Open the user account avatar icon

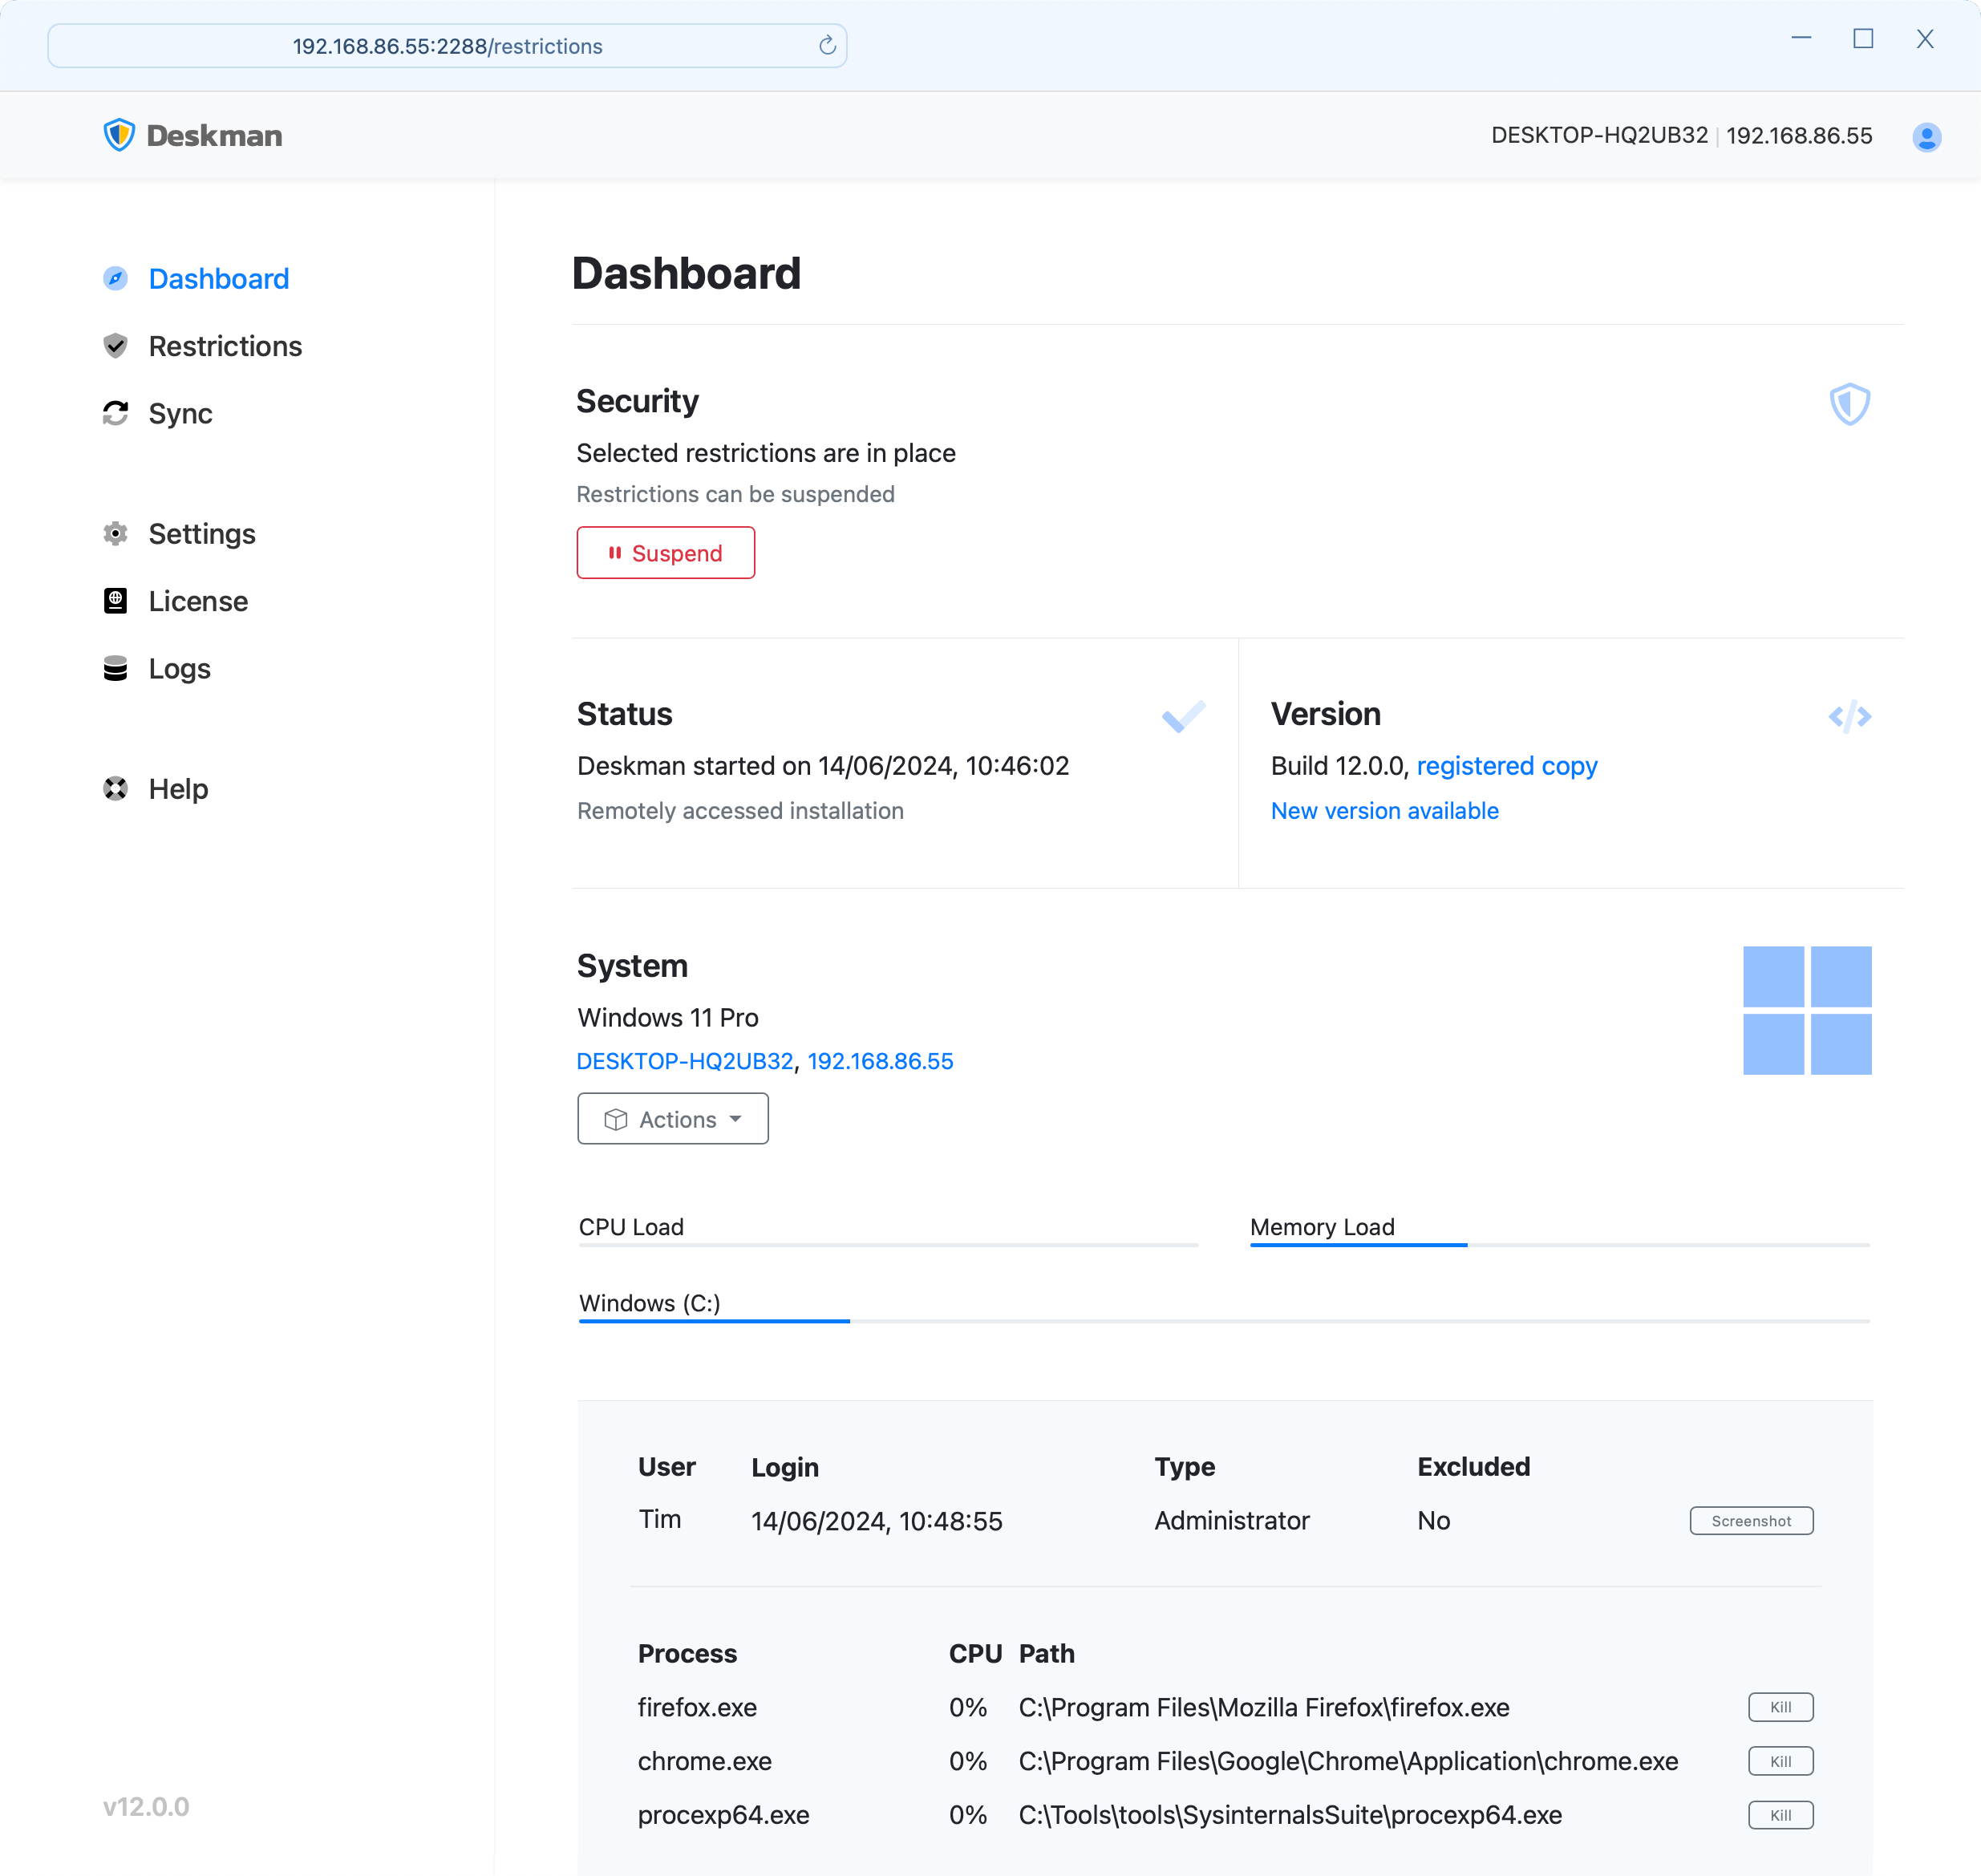point(1926,136)
